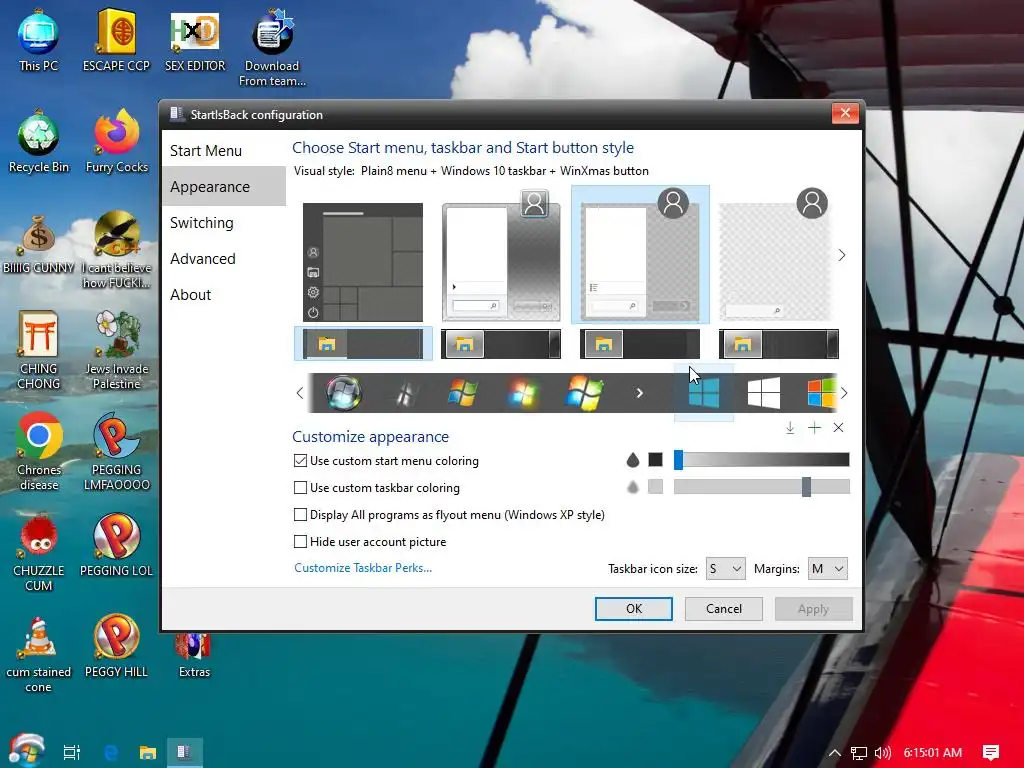1024x768 pixels.
Task: Select the fully transparent start menu style
Action: [776, 255]
